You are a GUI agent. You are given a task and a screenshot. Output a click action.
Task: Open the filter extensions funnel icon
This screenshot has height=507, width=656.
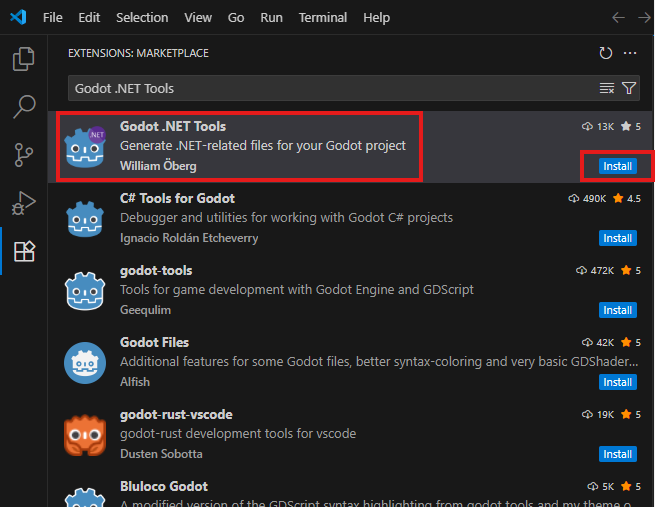(629, 88)
